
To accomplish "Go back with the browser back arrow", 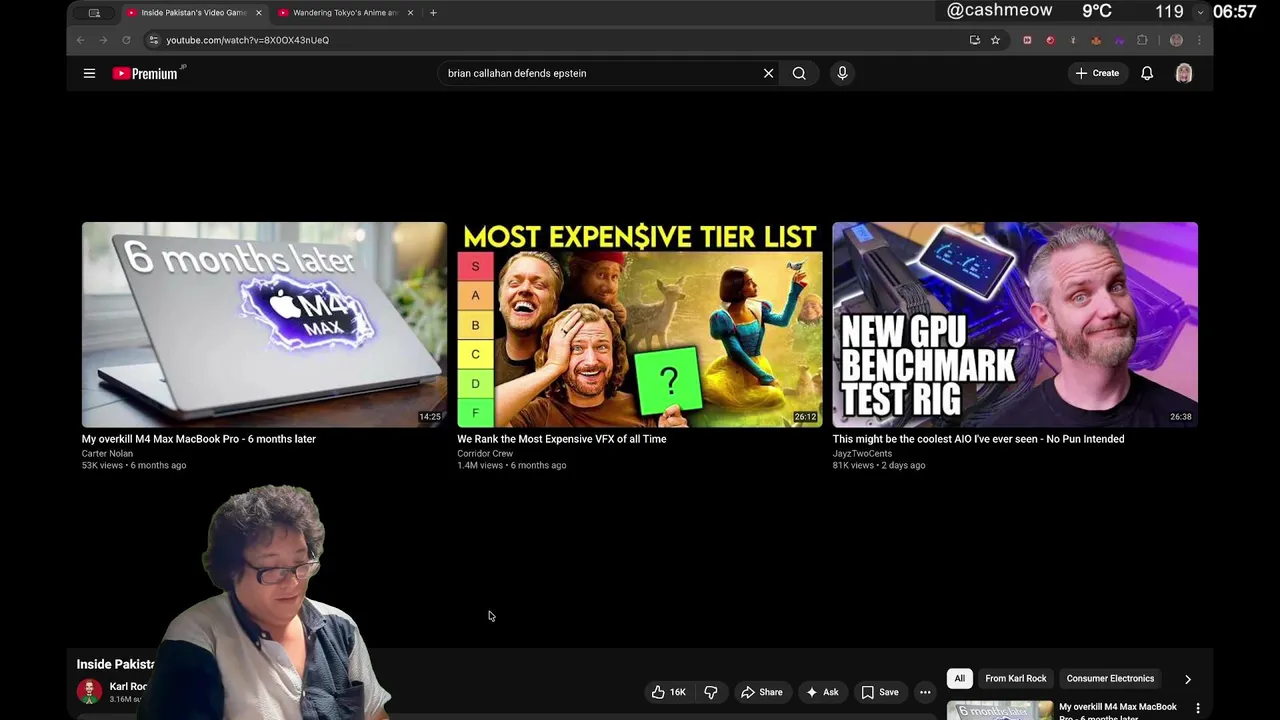I will pyautogui.click(x=81, y=40).
